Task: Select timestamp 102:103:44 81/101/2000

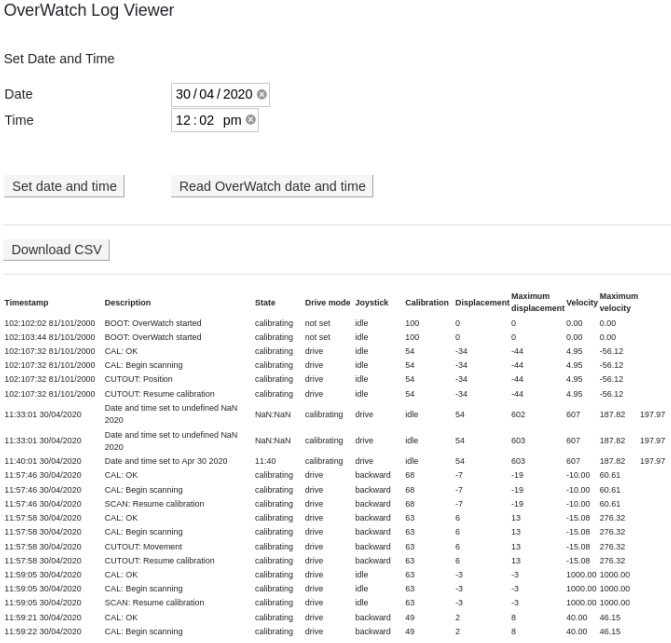Action: (50, 337)
